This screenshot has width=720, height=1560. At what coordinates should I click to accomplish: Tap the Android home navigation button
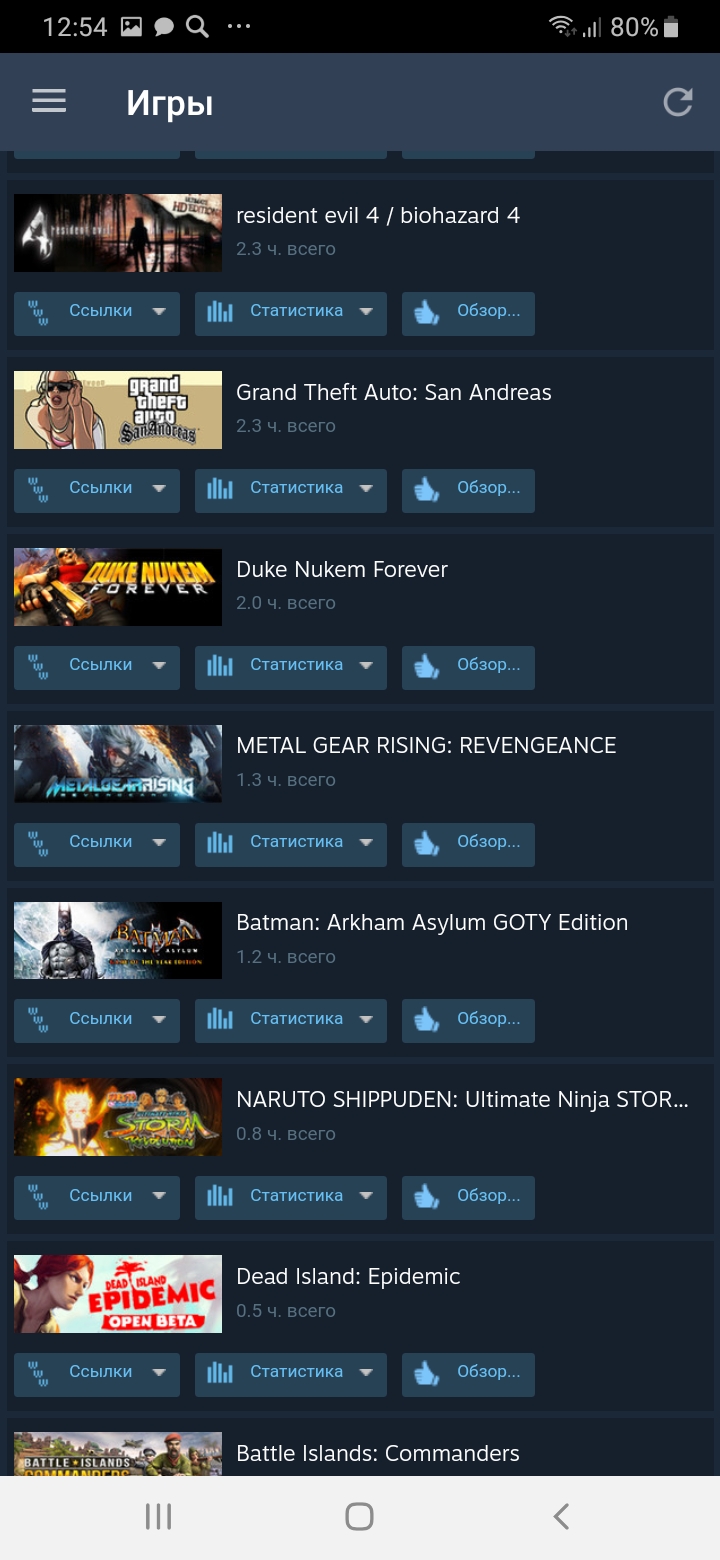click(x=359, y=1517)
